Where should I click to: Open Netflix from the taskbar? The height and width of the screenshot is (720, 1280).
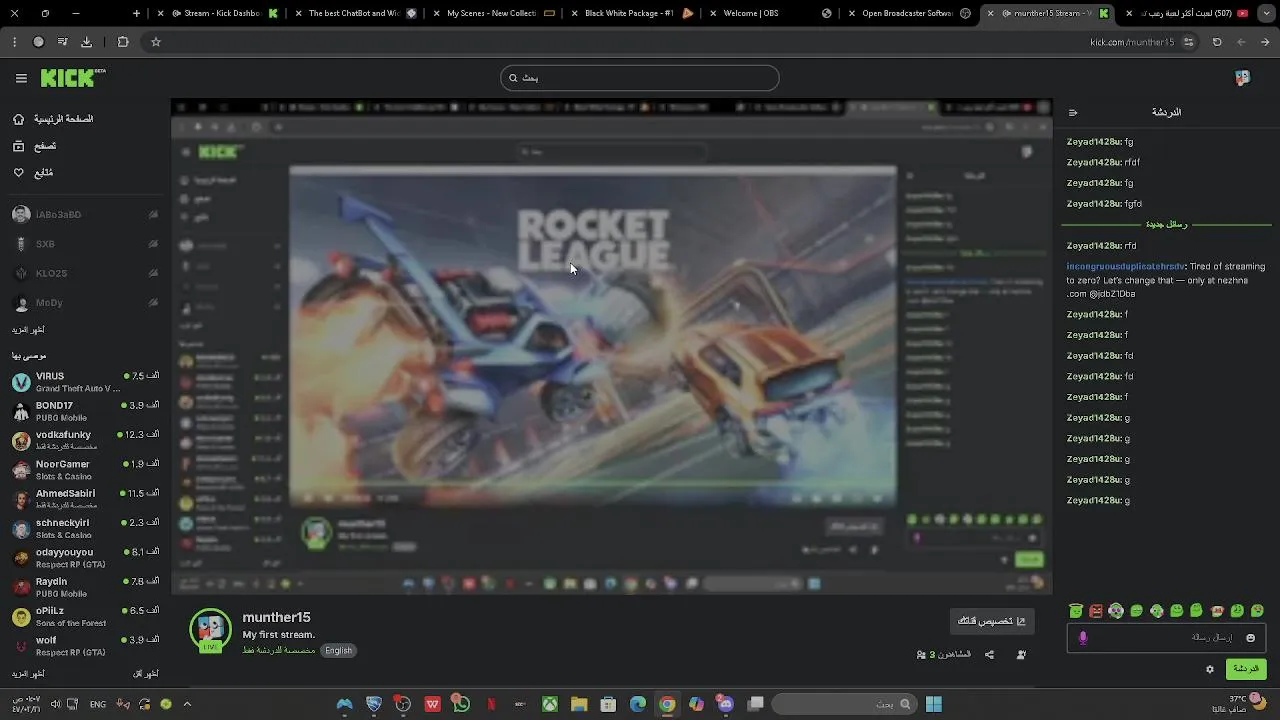tap(491, 704)
